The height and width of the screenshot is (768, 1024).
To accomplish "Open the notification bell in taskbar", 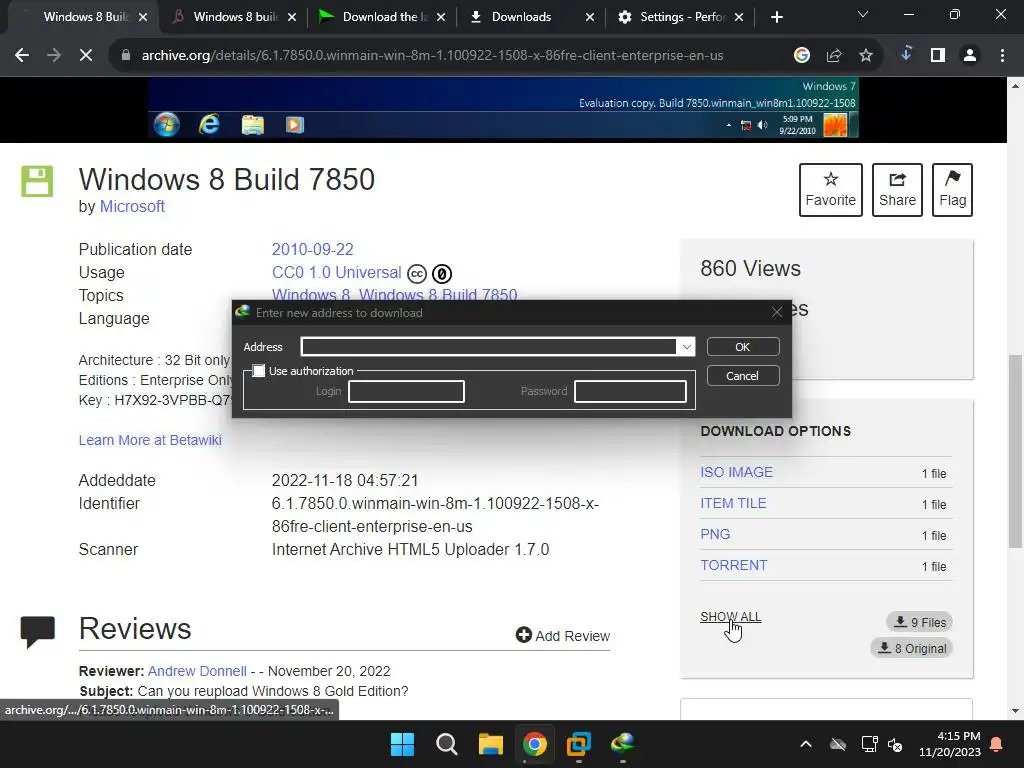I will [x=997, y=744].
